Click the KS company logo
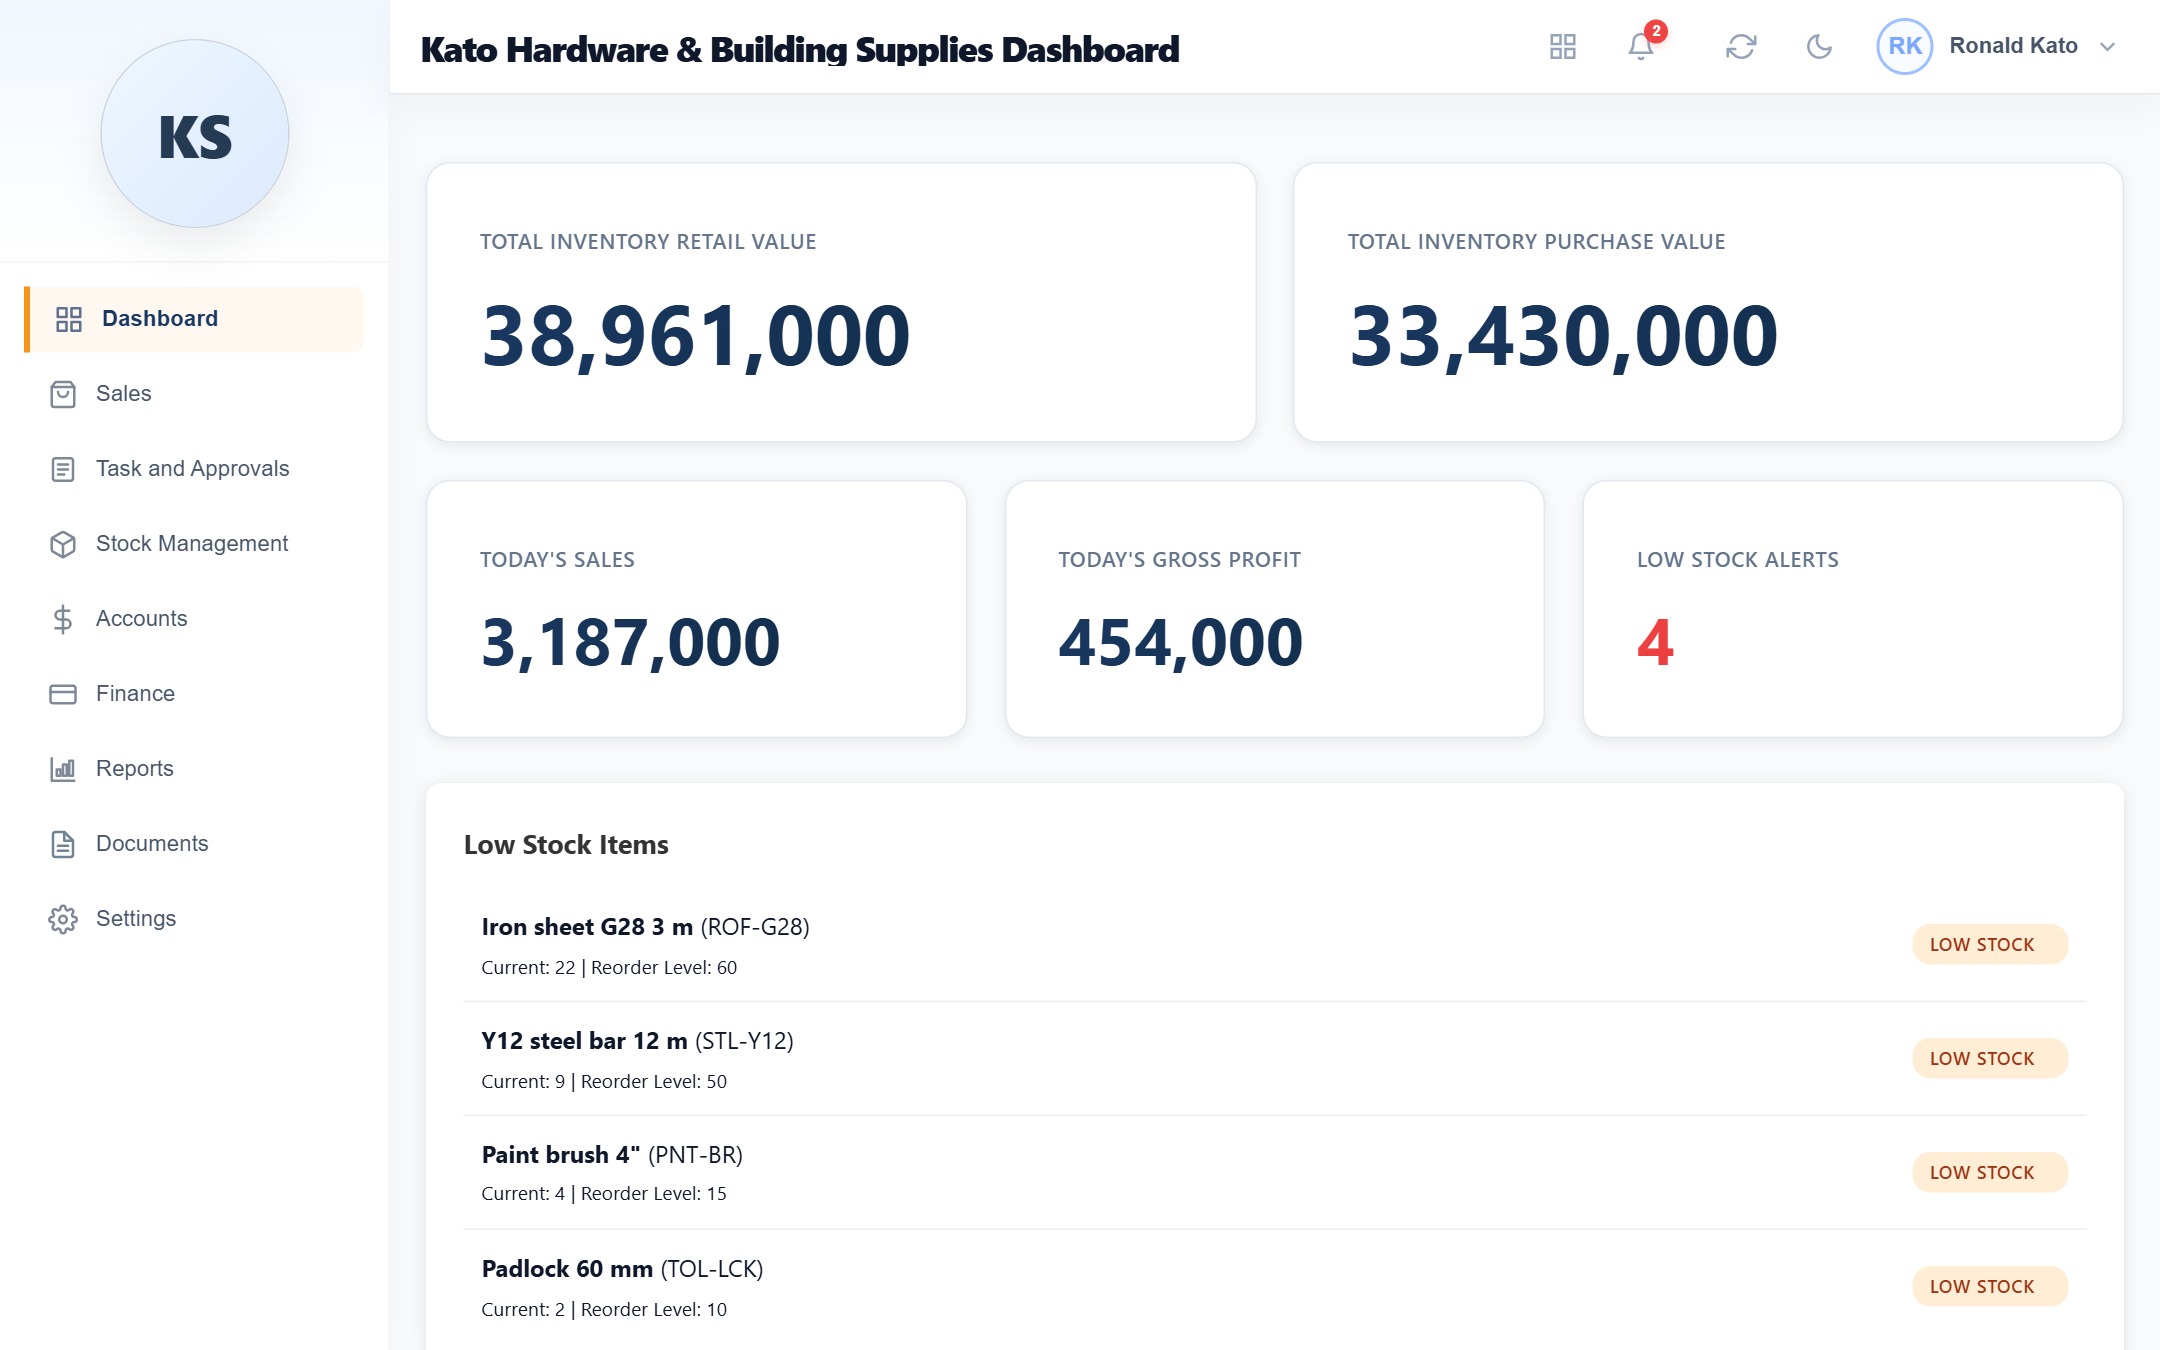The image size is (2160, 1350). [195, 134]
